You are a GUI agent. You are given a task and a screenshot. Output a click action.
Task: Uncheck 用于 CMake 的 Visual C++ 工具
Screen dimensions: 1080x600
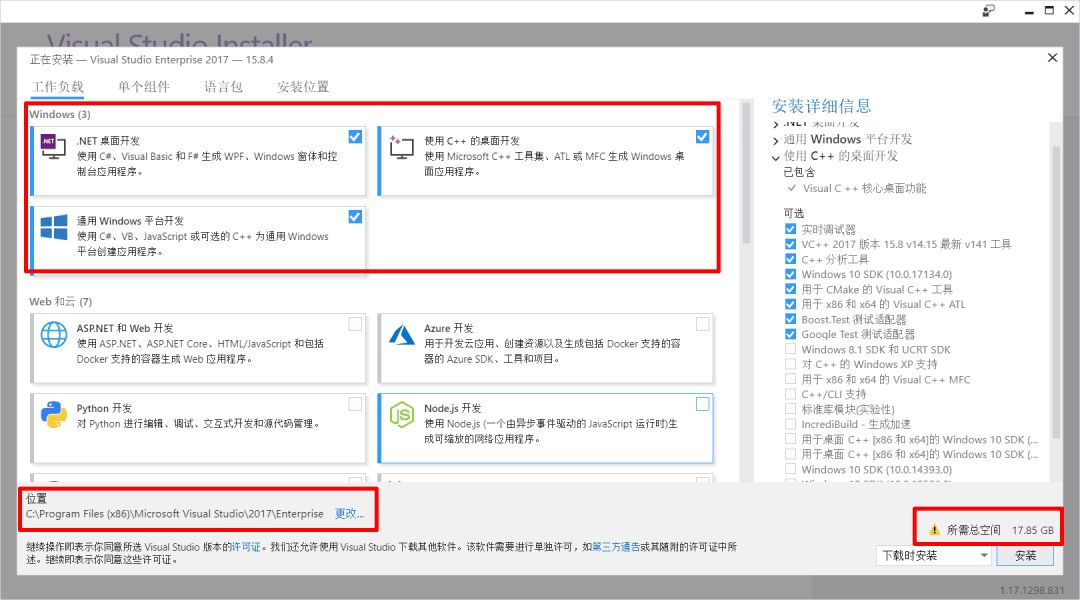(790, 289)
